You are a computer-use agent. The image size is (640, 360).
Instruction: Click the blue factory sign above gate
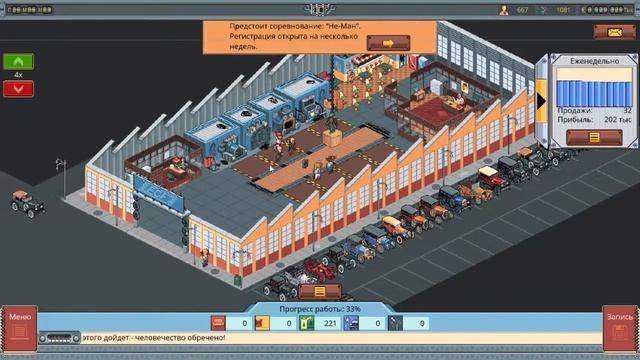pos(158,194)
